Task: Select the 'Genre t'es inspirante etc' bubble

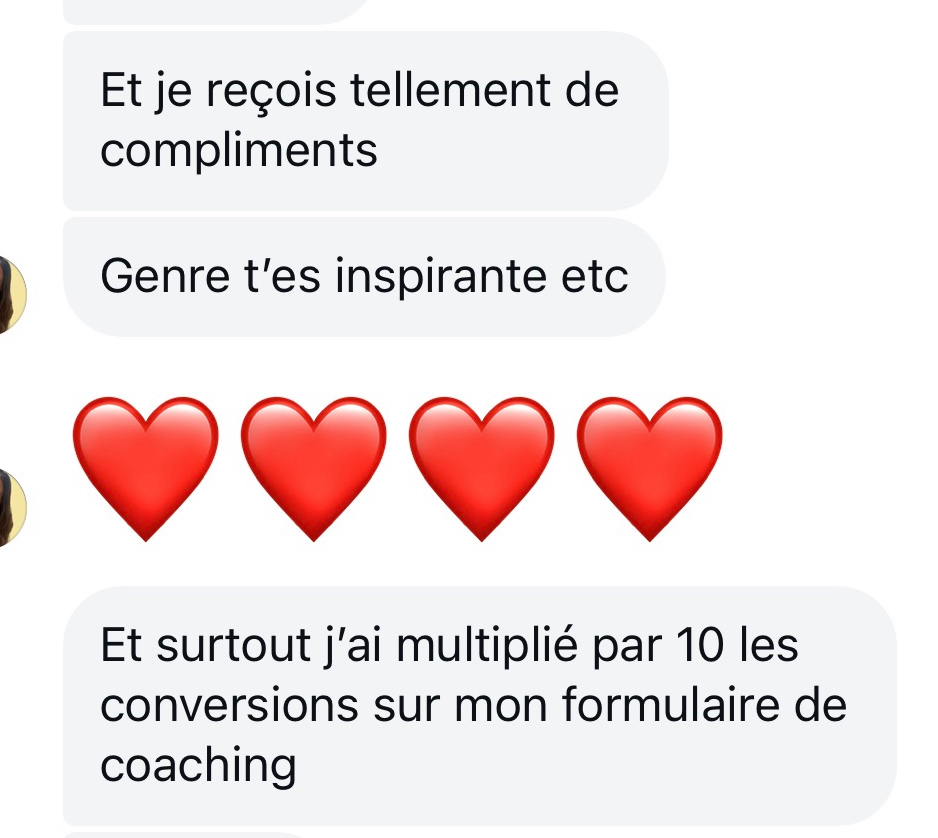Action: 364,277
